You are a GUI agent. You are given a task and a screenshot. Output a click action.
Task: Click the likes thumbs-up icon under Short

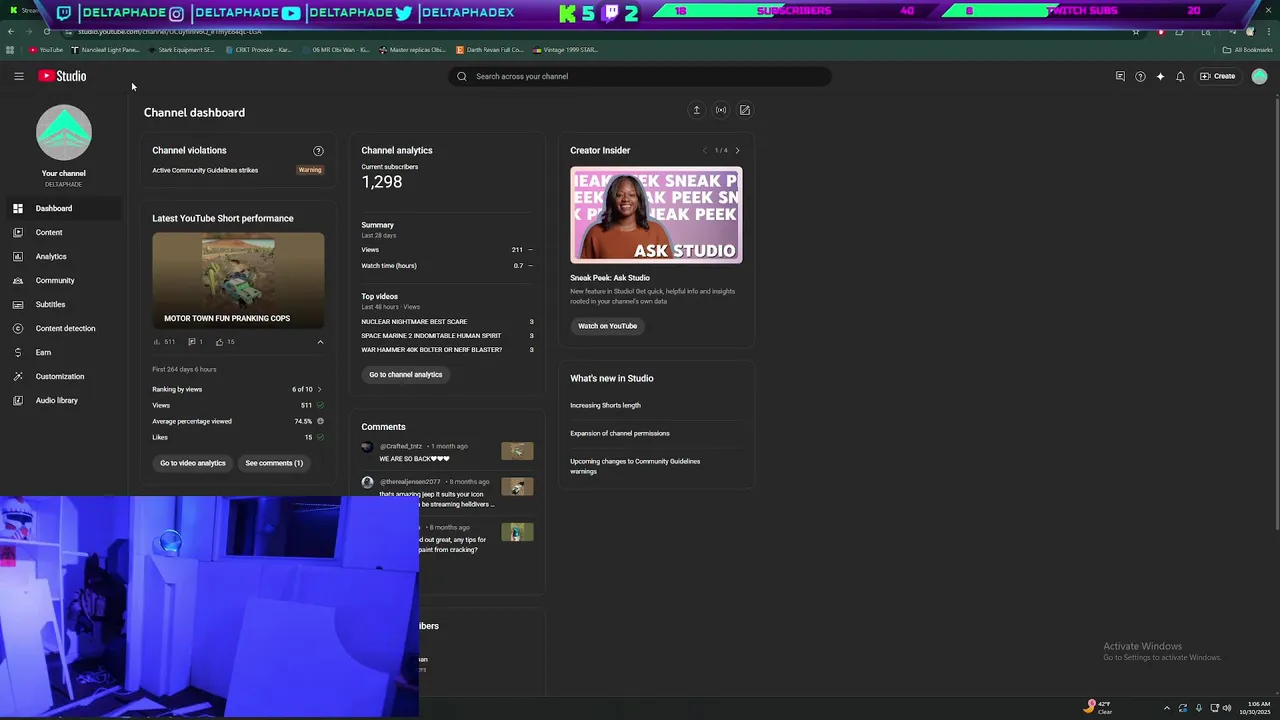pyautogui.click(x=220, y=342)
